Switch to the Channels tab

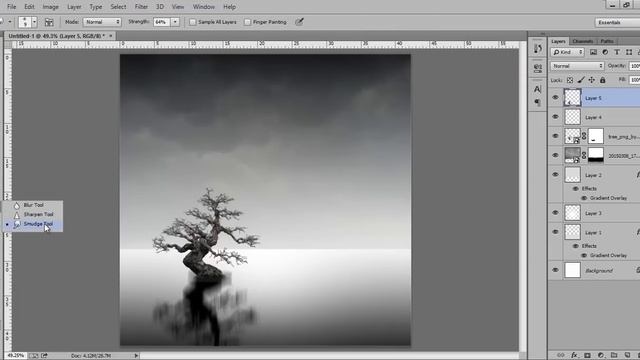(x=582, y=41)
